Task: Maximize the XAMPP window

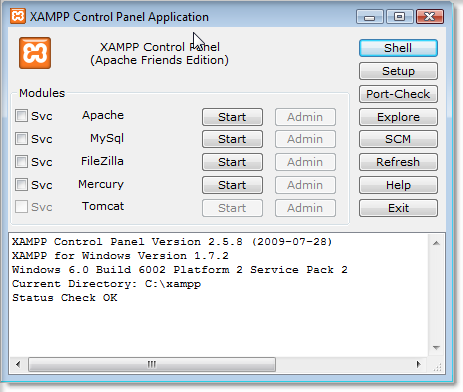Action: point(399,17)
